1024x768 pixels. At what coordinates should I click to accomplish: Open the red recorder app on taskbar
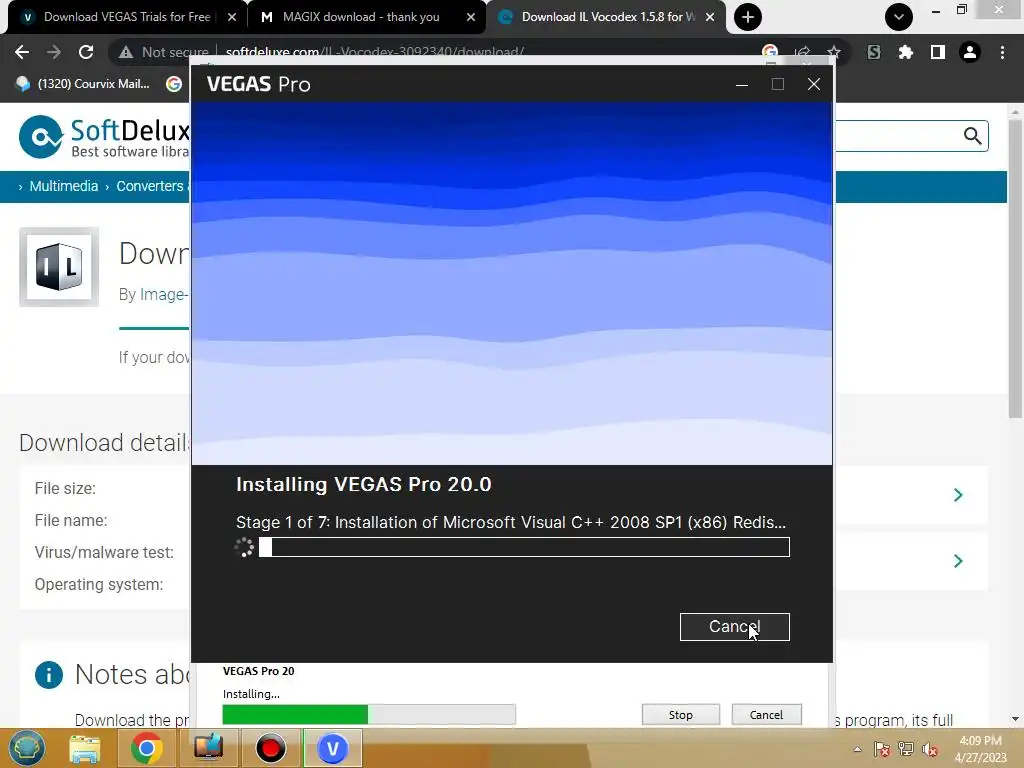tap(270, 748)
